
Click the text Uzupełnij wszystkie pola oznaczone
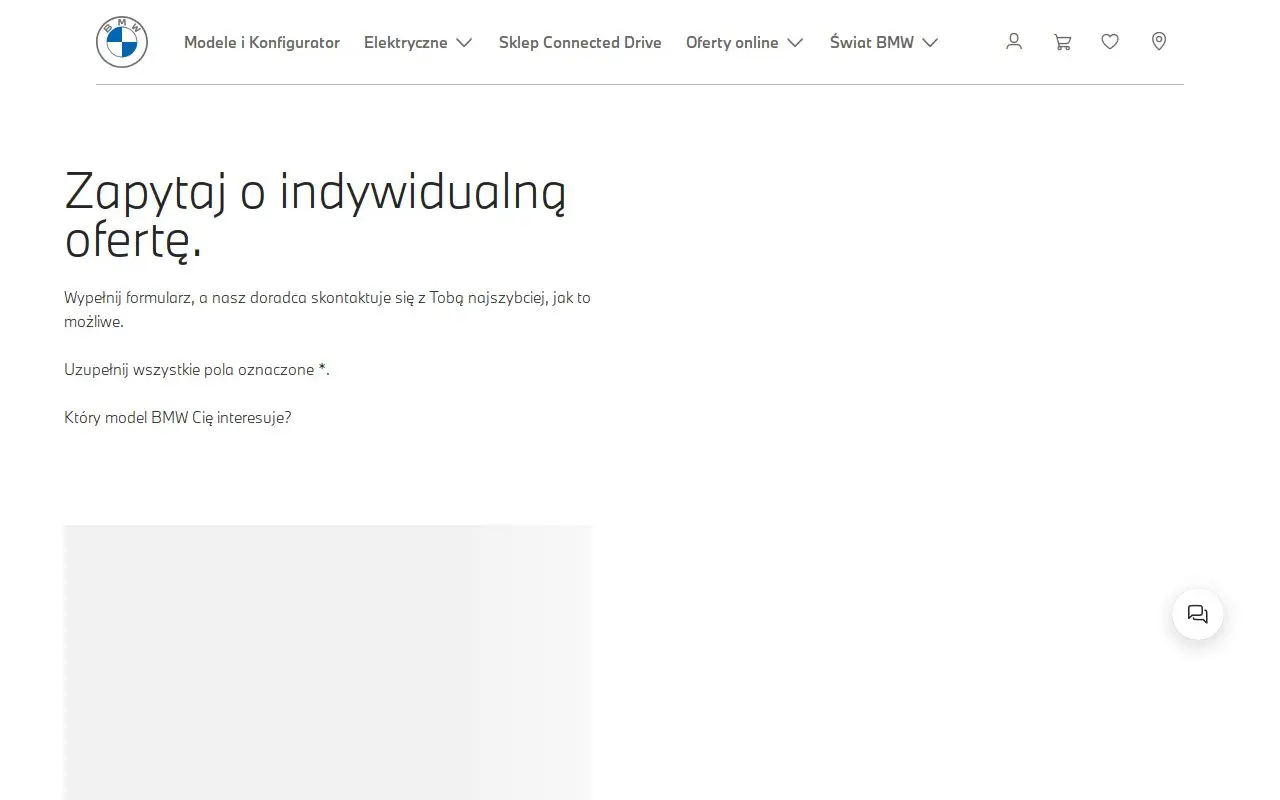[189, 369]
